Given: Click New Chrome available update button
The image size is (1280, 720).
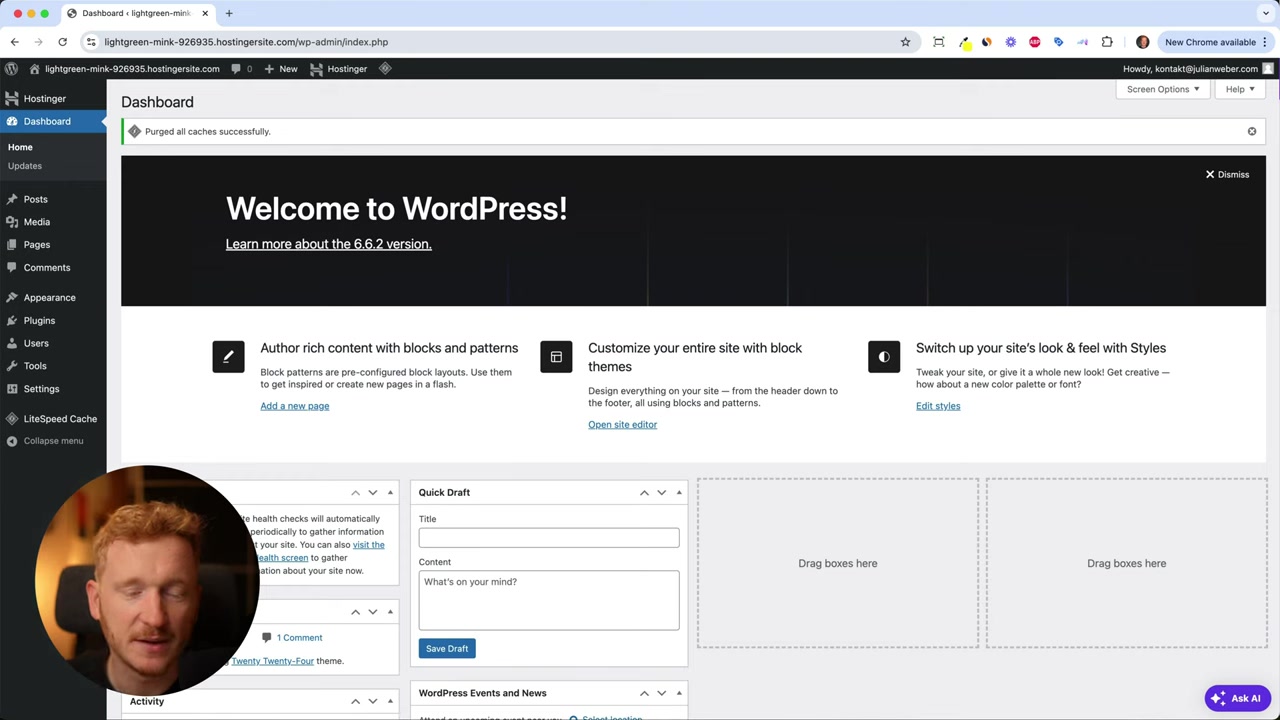Looking at the screenshot, I should pos(1210,42).
